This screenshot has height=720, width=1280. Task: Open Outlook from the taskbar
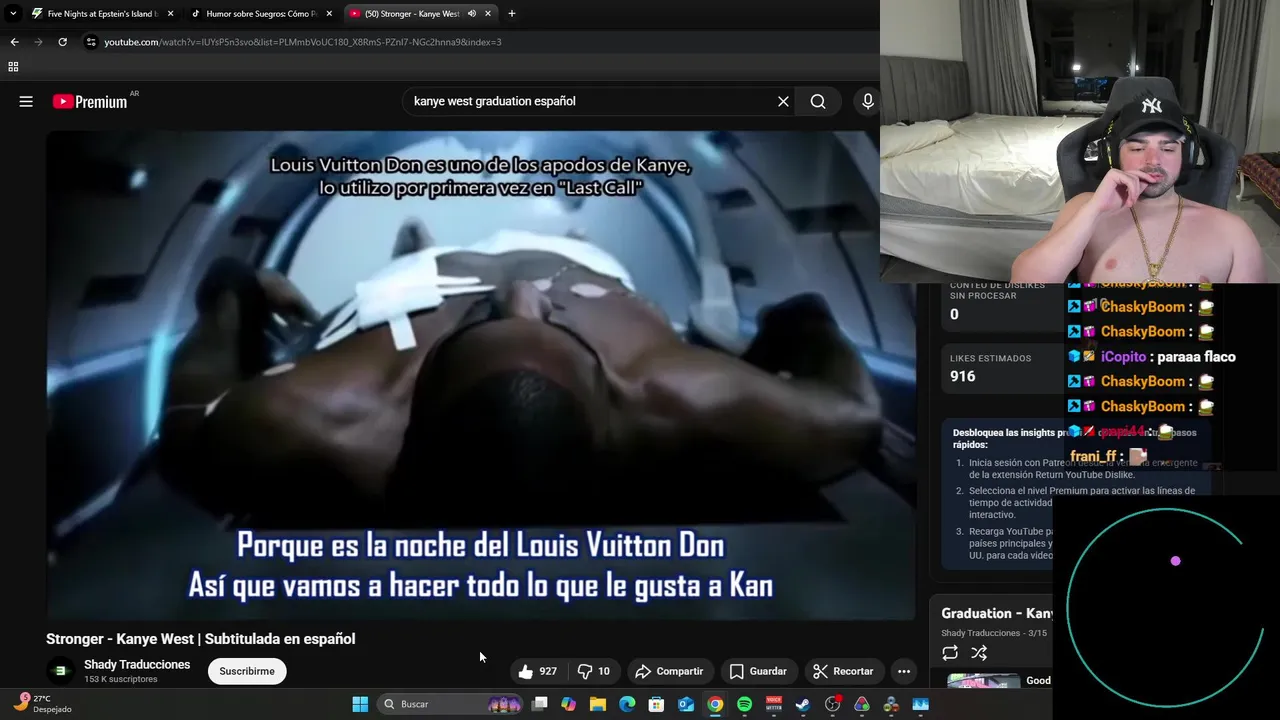coord(686,704)
